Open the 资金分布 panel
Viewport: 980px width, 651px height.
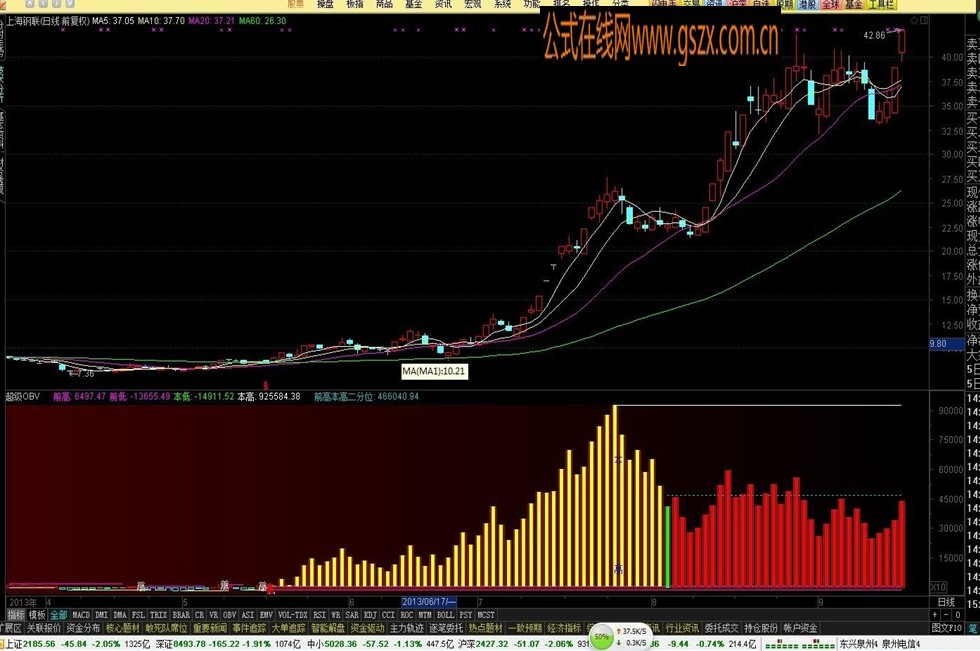click(x=83, y=627)
